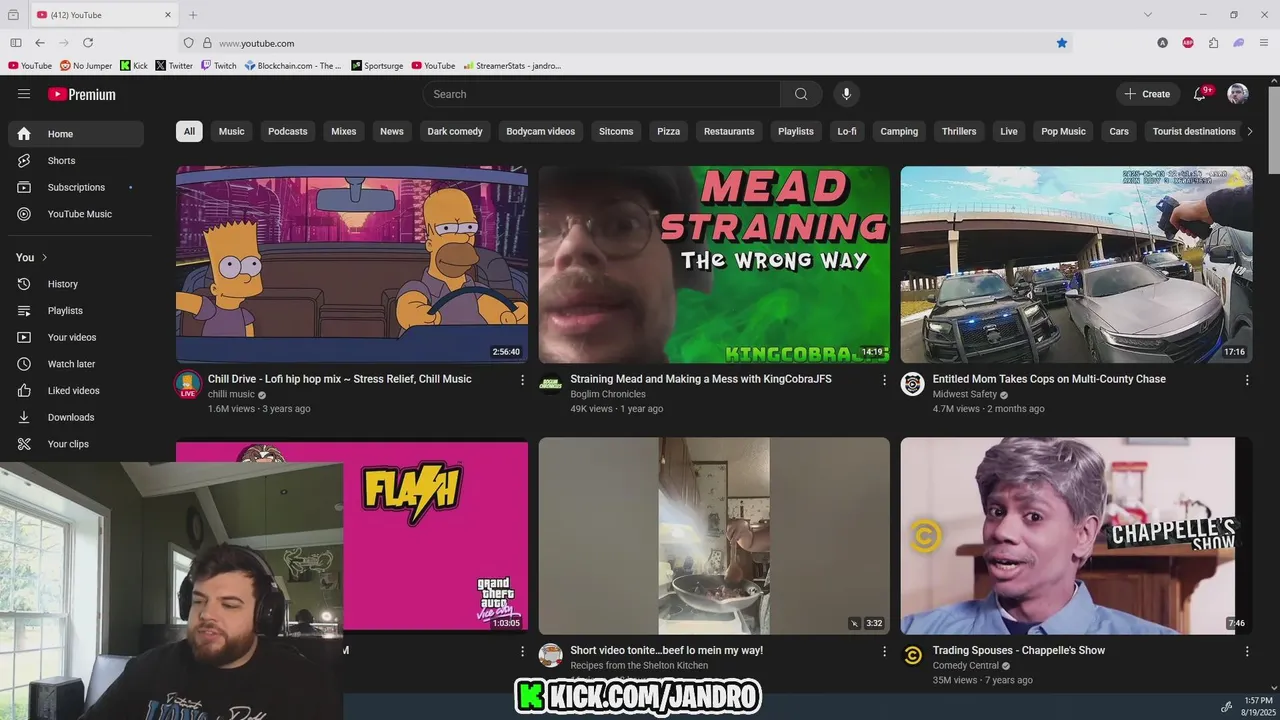Click the search magnifier button

click(x=801, y=94)
